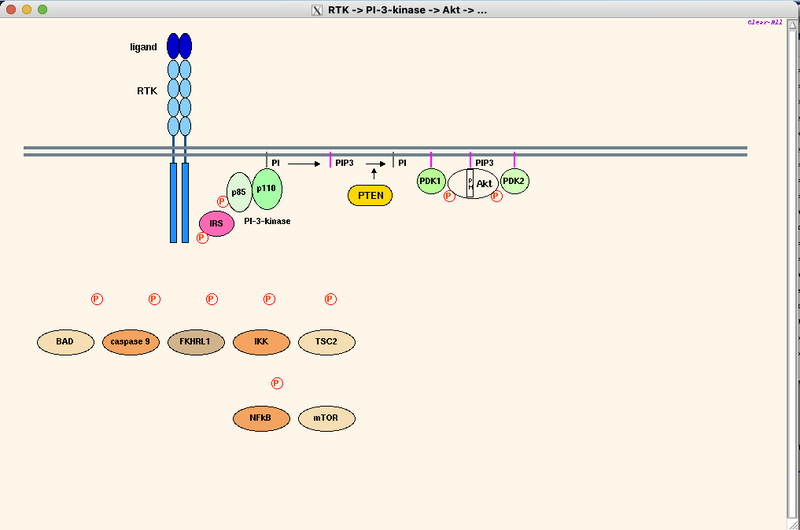Click the scroll-up arrow of vertical scrollbar
The image size is (800, 530).
793,24
